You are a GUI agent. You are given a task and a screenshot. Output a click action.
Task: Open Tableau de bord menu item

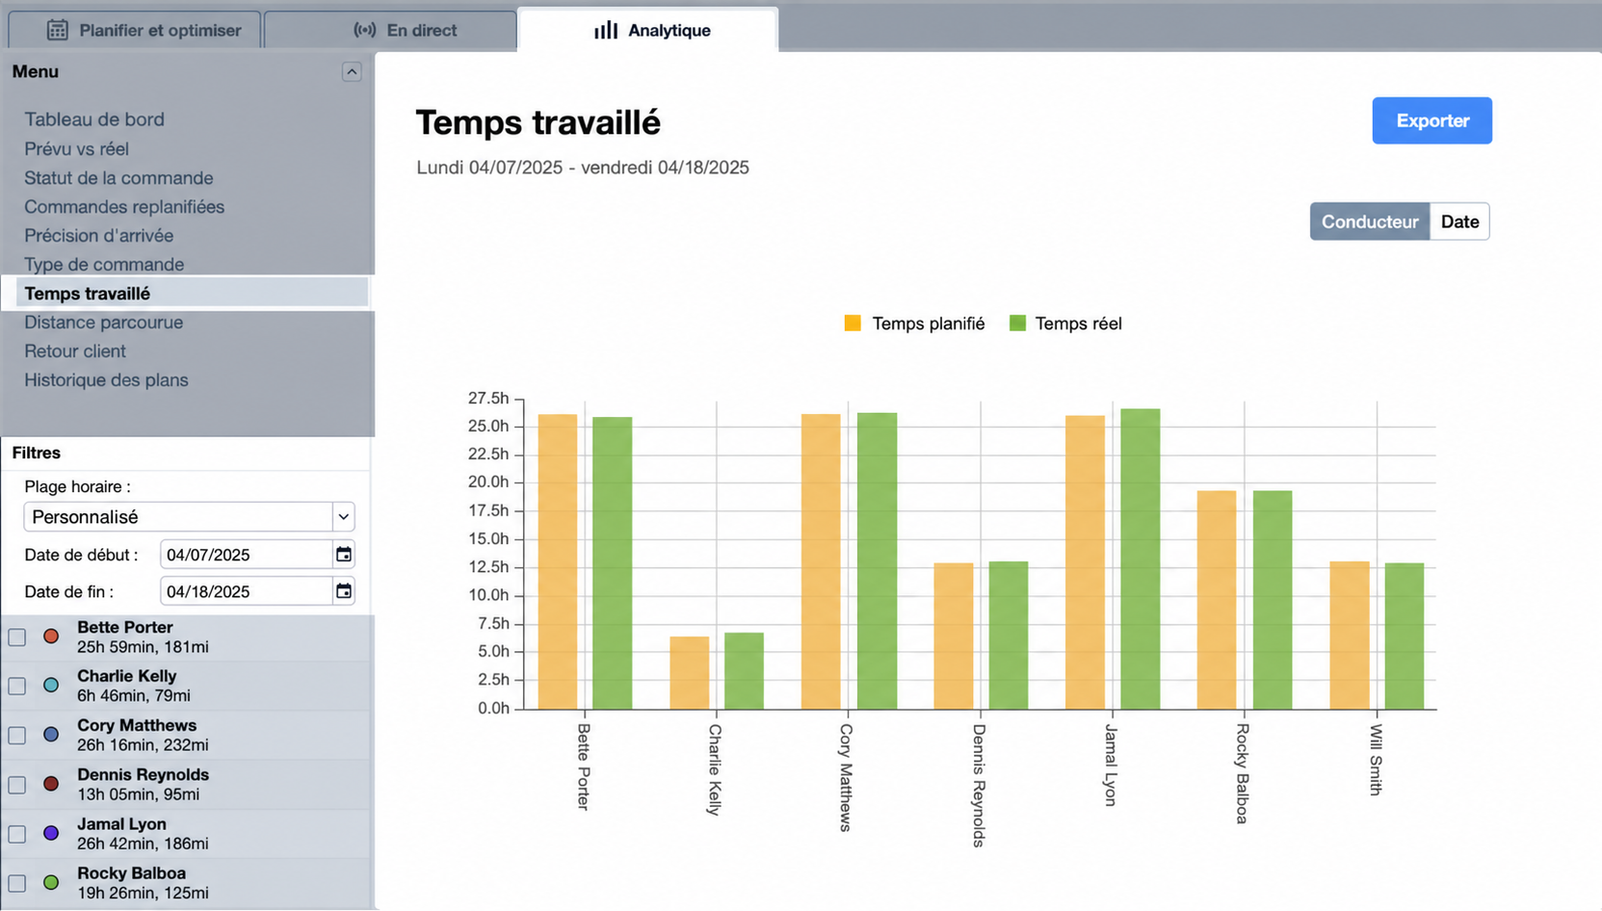[x=95, y=119]
